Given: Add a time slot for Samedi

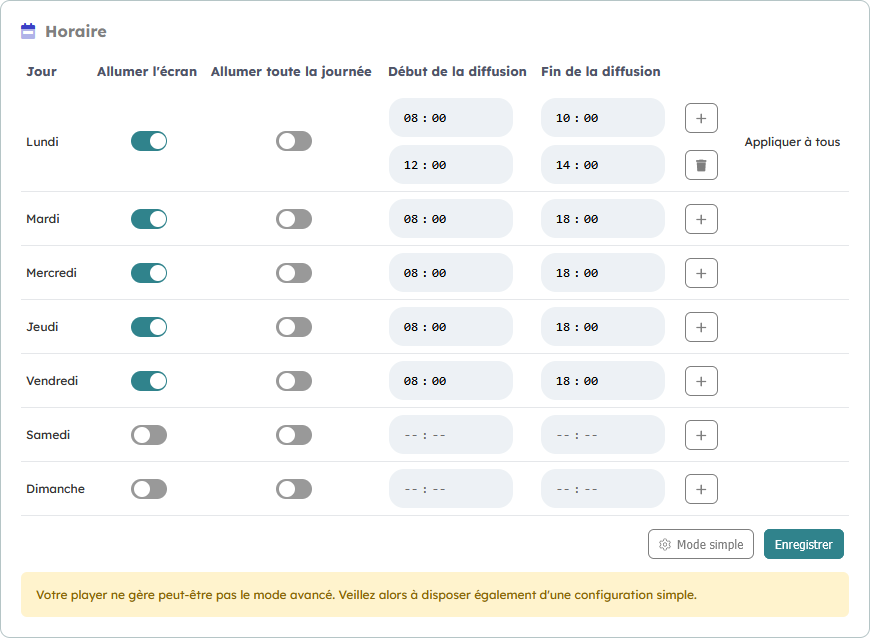Looking at the screenshot, I should pyautogui.click(x=701, y=435).
